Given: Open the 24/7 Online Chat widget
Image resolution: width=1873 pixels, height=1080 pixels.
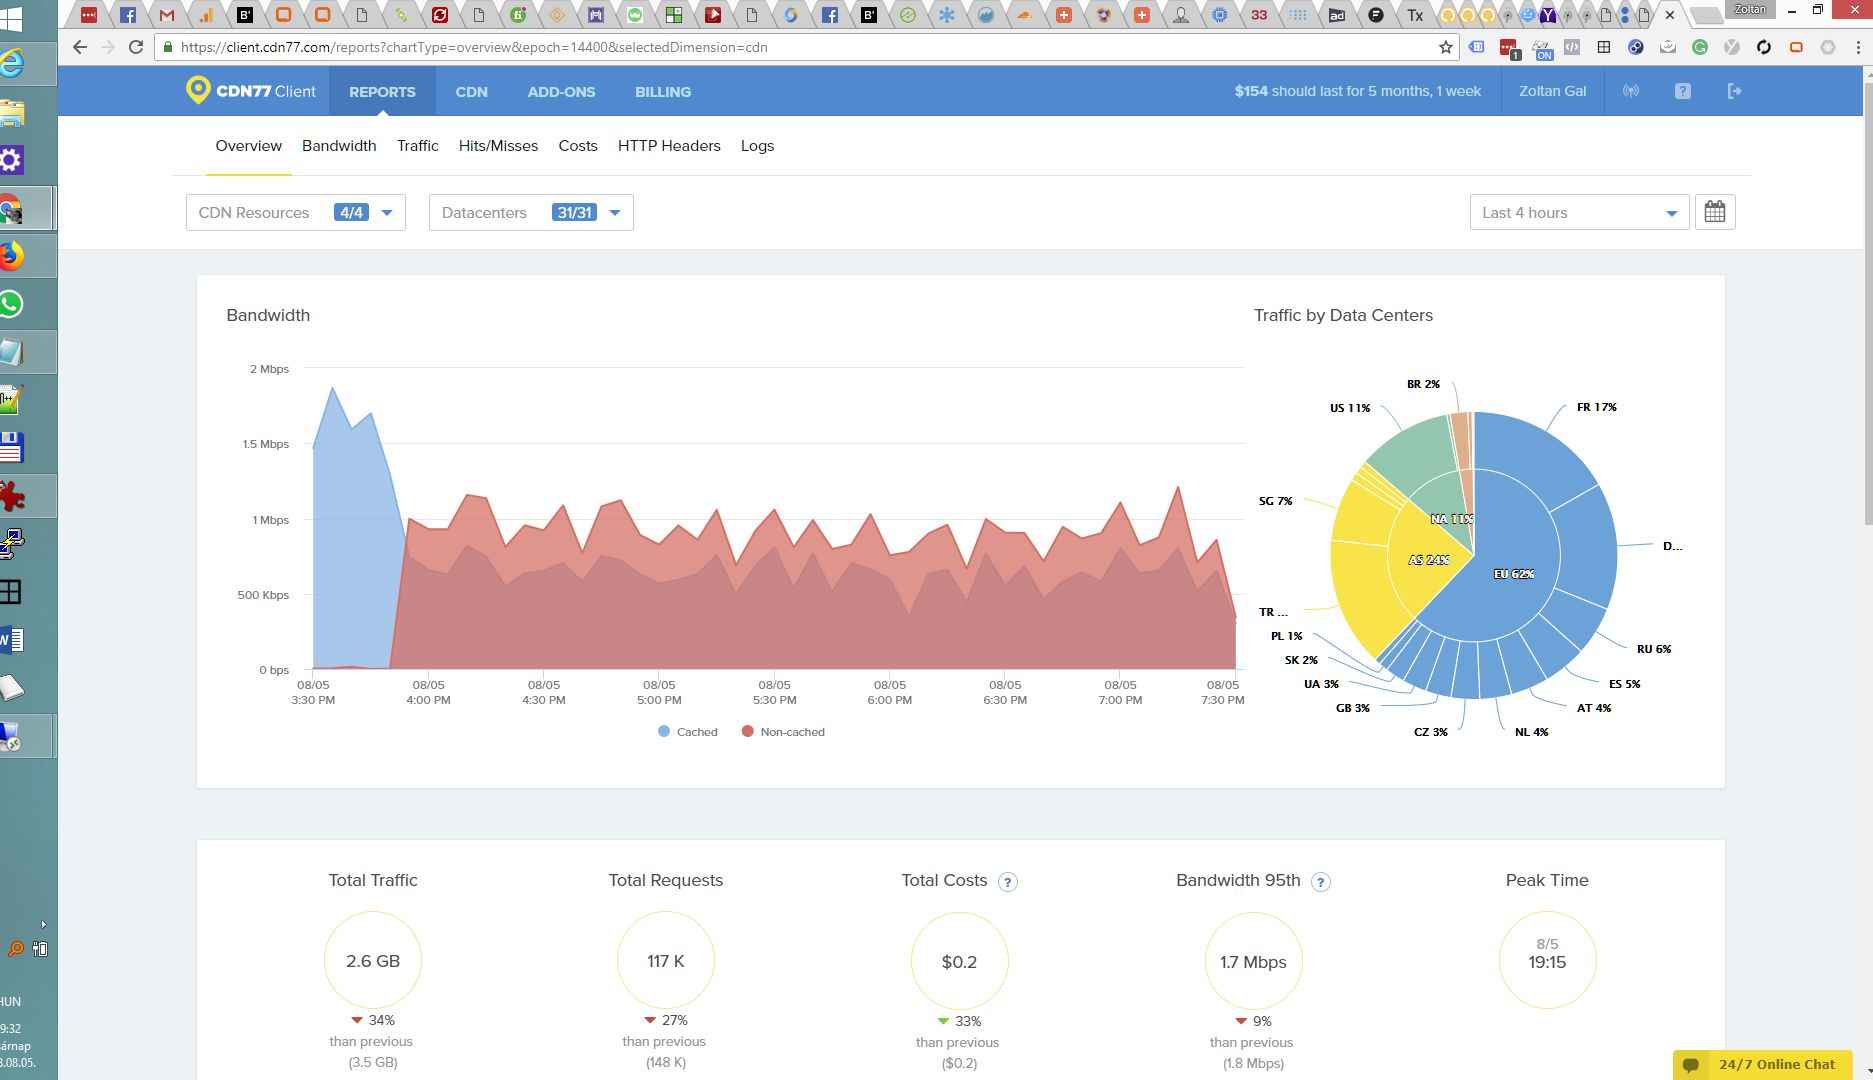Looking at the screenshot, I should pyautogui.click(x=1763, y=1064).
